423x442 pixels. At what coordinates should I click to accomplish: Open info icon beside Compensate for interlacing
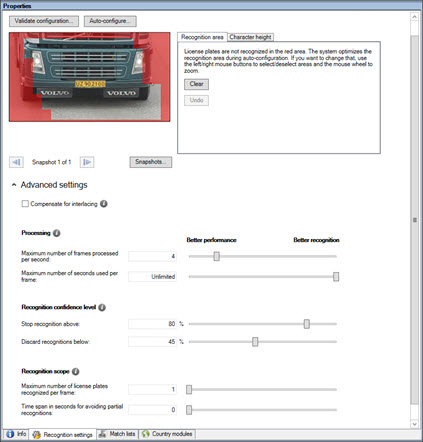click(x=104, y=204)
